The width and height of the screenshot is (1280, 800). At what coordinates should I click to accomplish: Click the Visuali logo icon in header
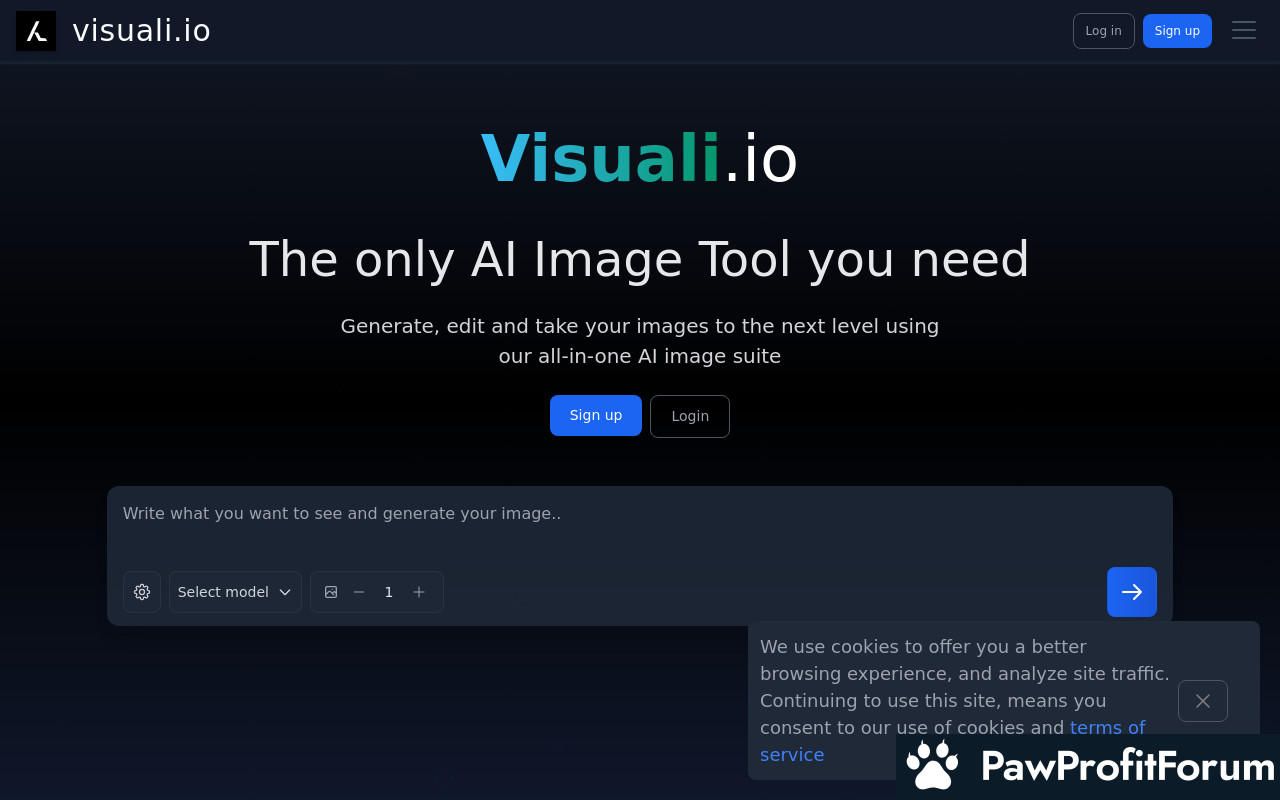tap(36, 31)
